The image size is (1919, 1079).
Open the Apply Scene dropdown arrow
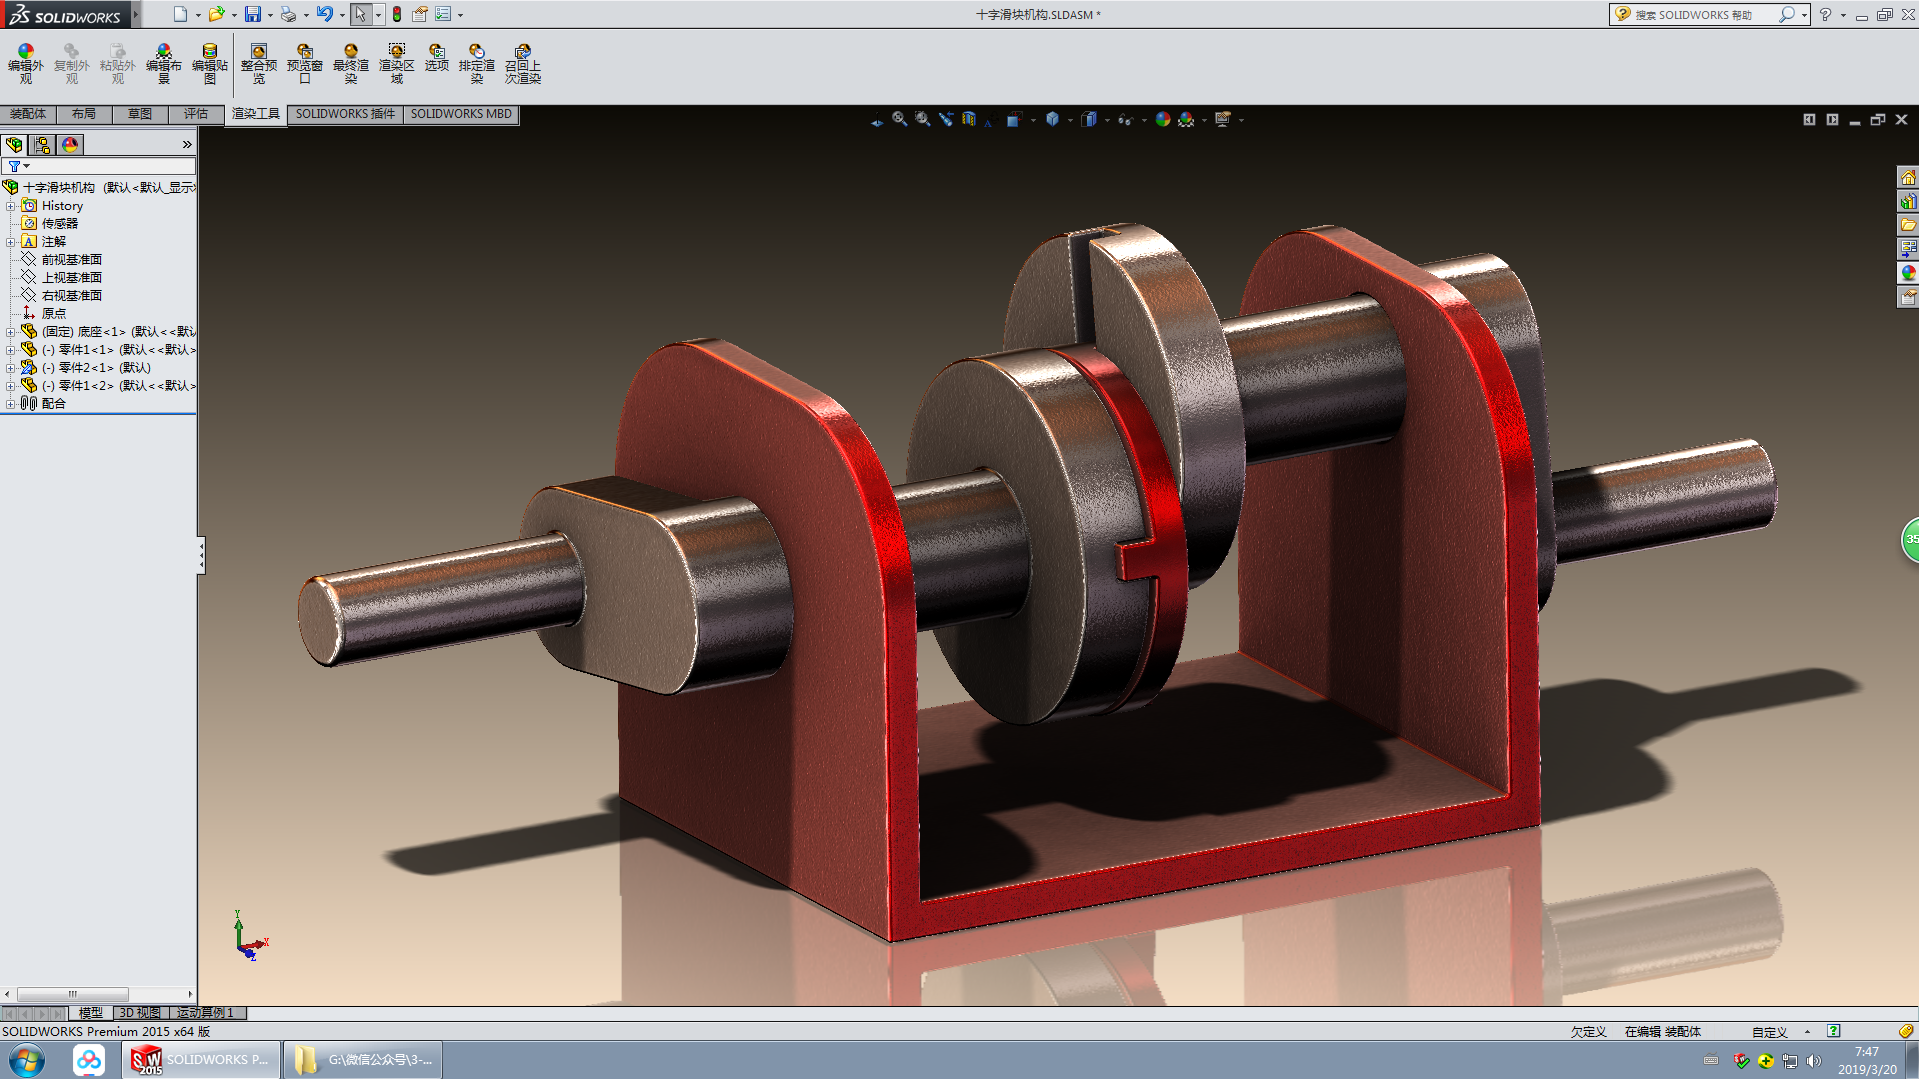[1204, 120]
